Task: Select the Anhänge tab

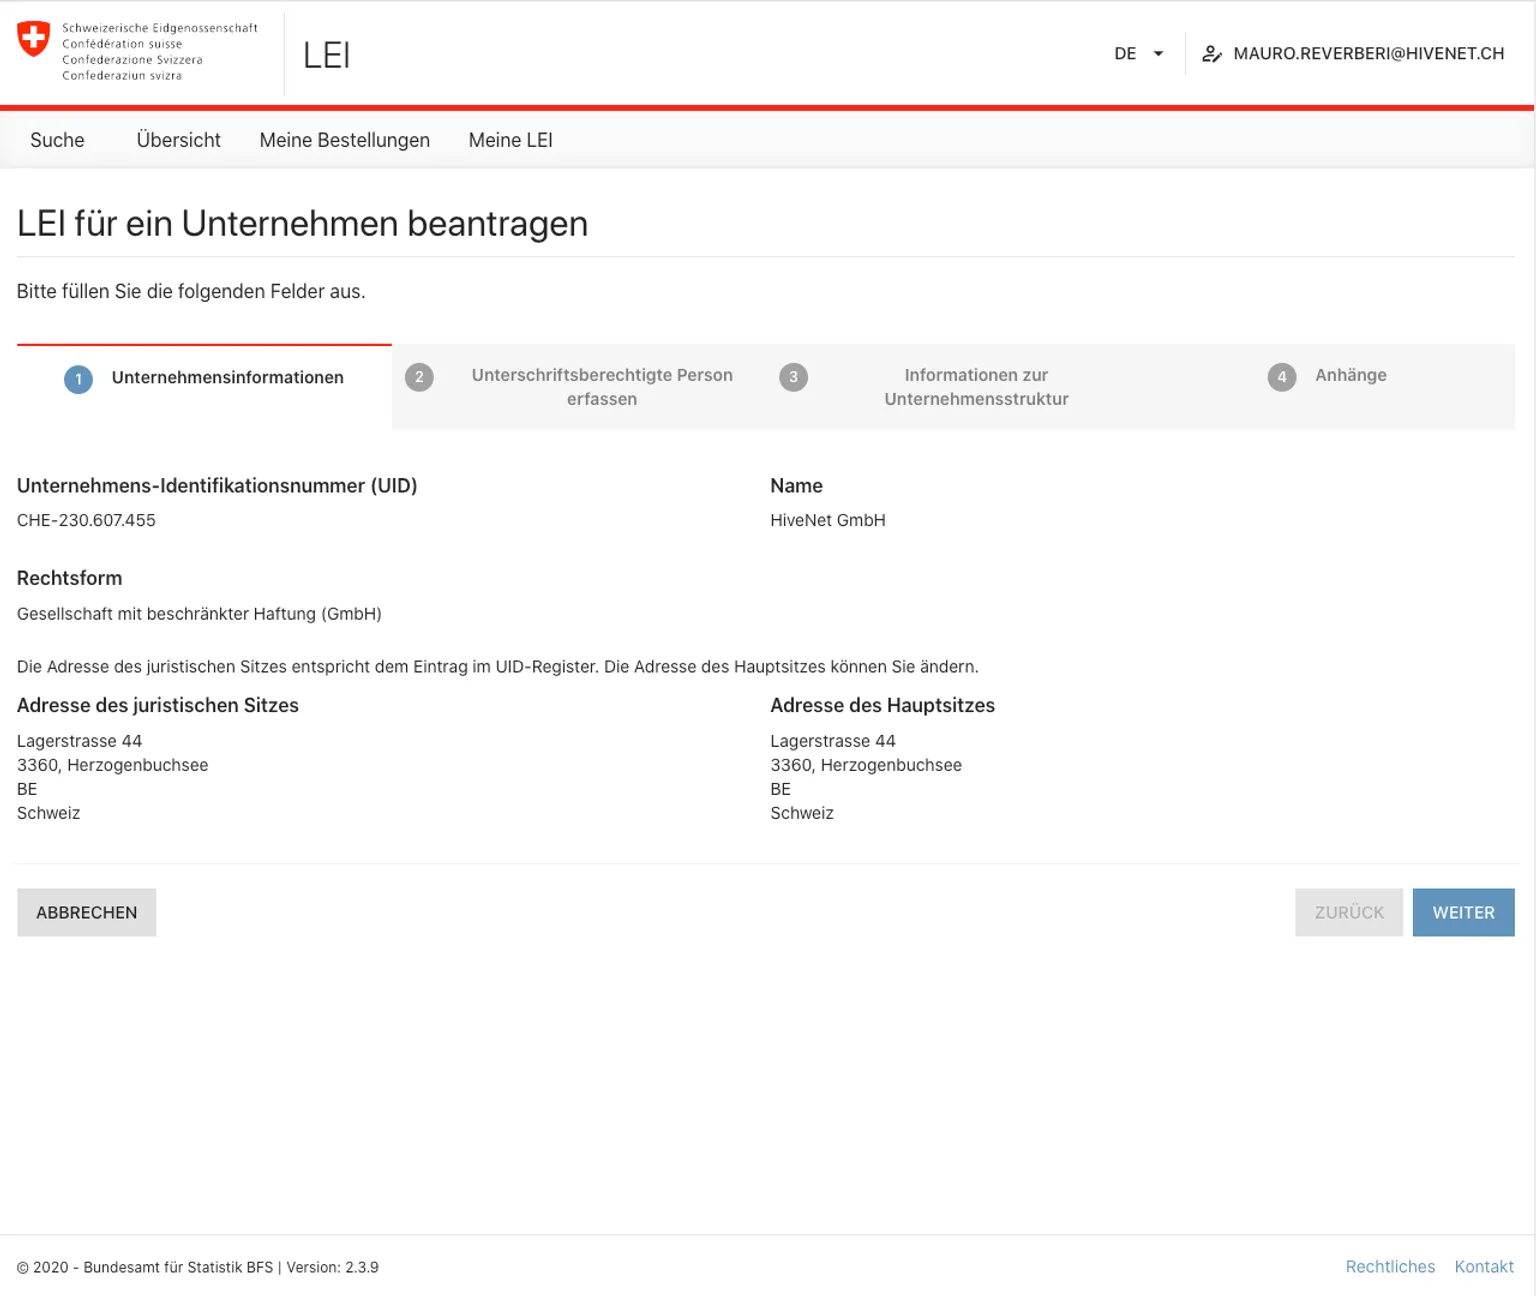Action: click(x=1350, y=375)
